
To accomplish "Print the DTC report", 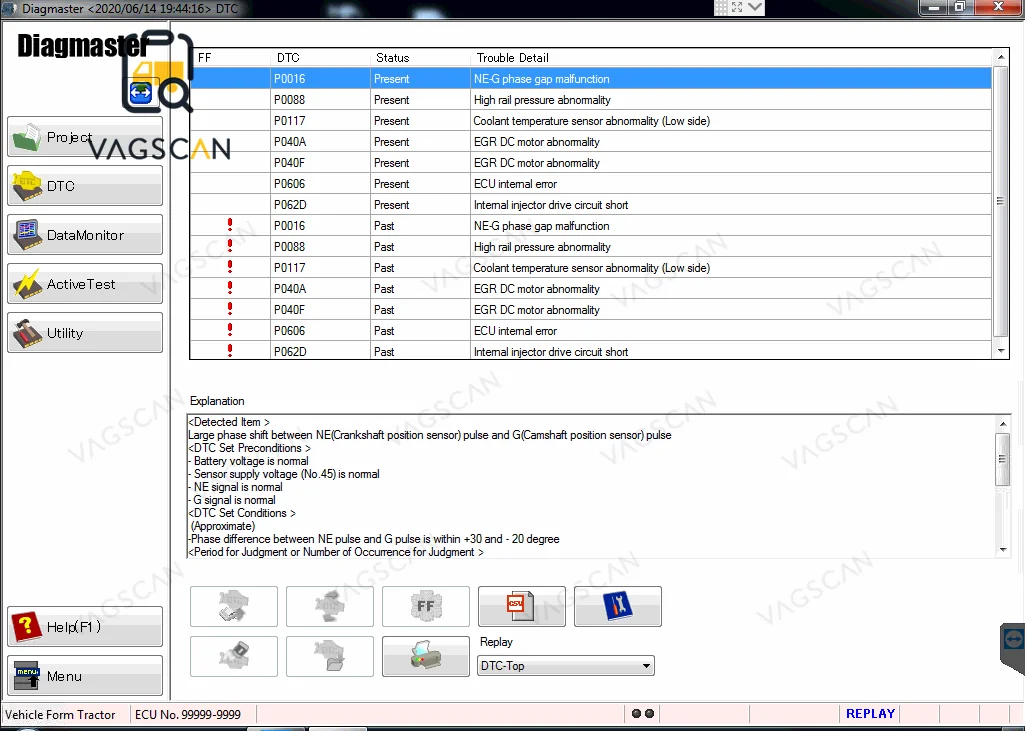I will [x=426, y=656].
